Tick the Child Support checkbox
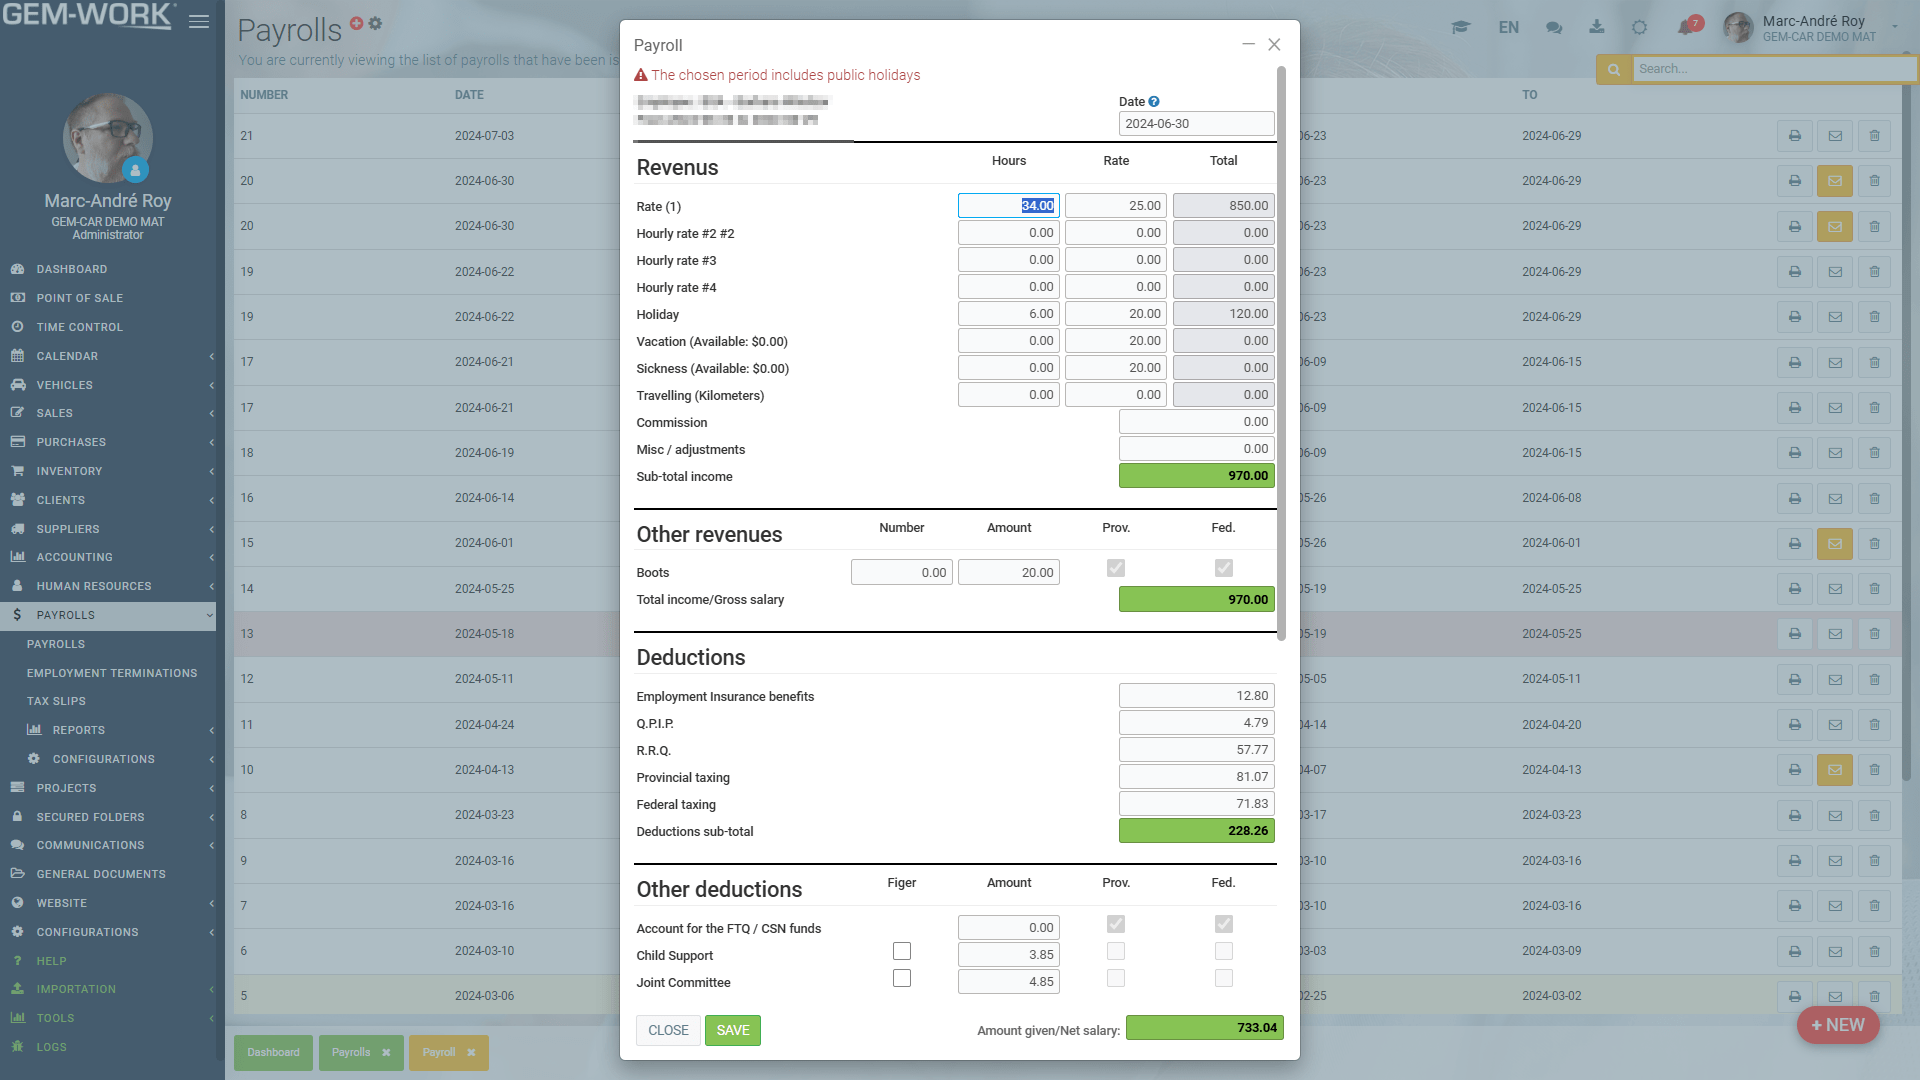This screenshot has width=1920, height=1080. click(902, 951)
